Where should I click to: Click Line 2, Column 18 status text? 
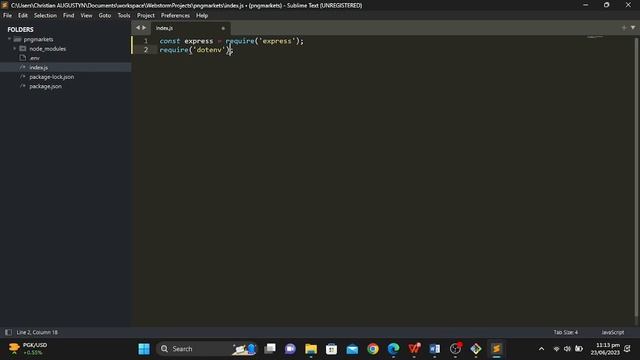point(37,332)
